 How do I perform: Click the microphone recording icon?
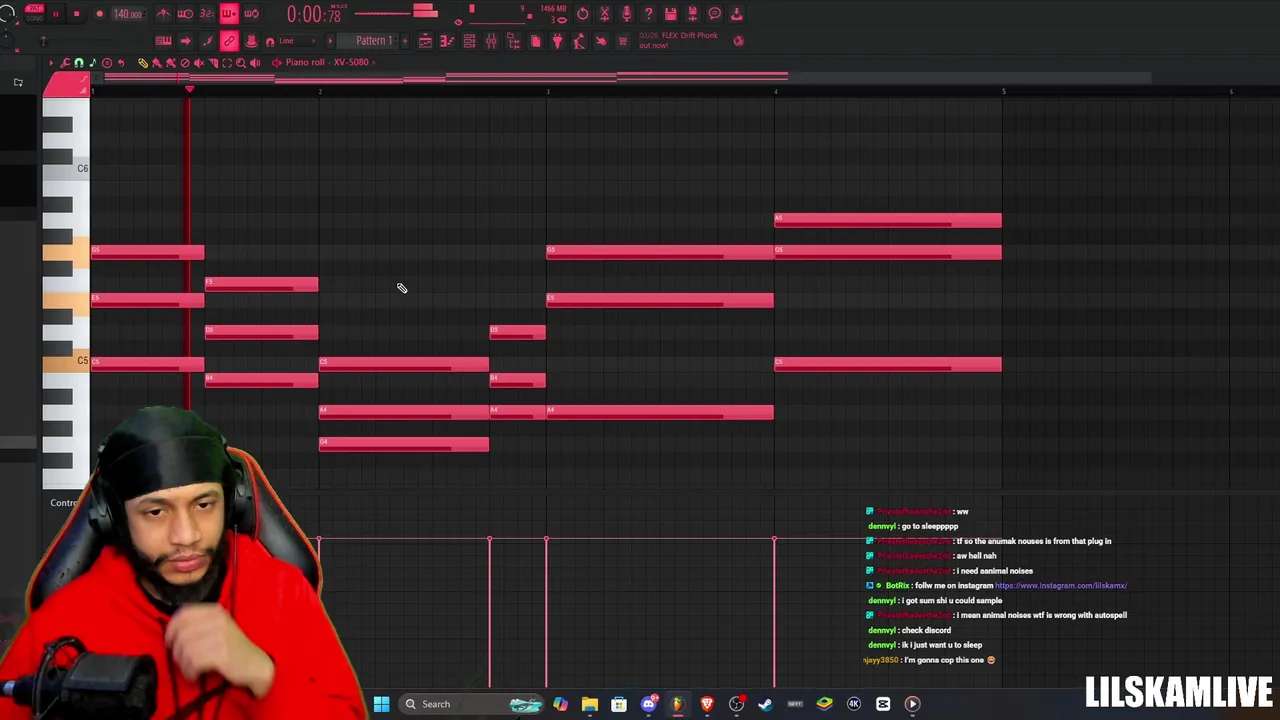(627, 14)
